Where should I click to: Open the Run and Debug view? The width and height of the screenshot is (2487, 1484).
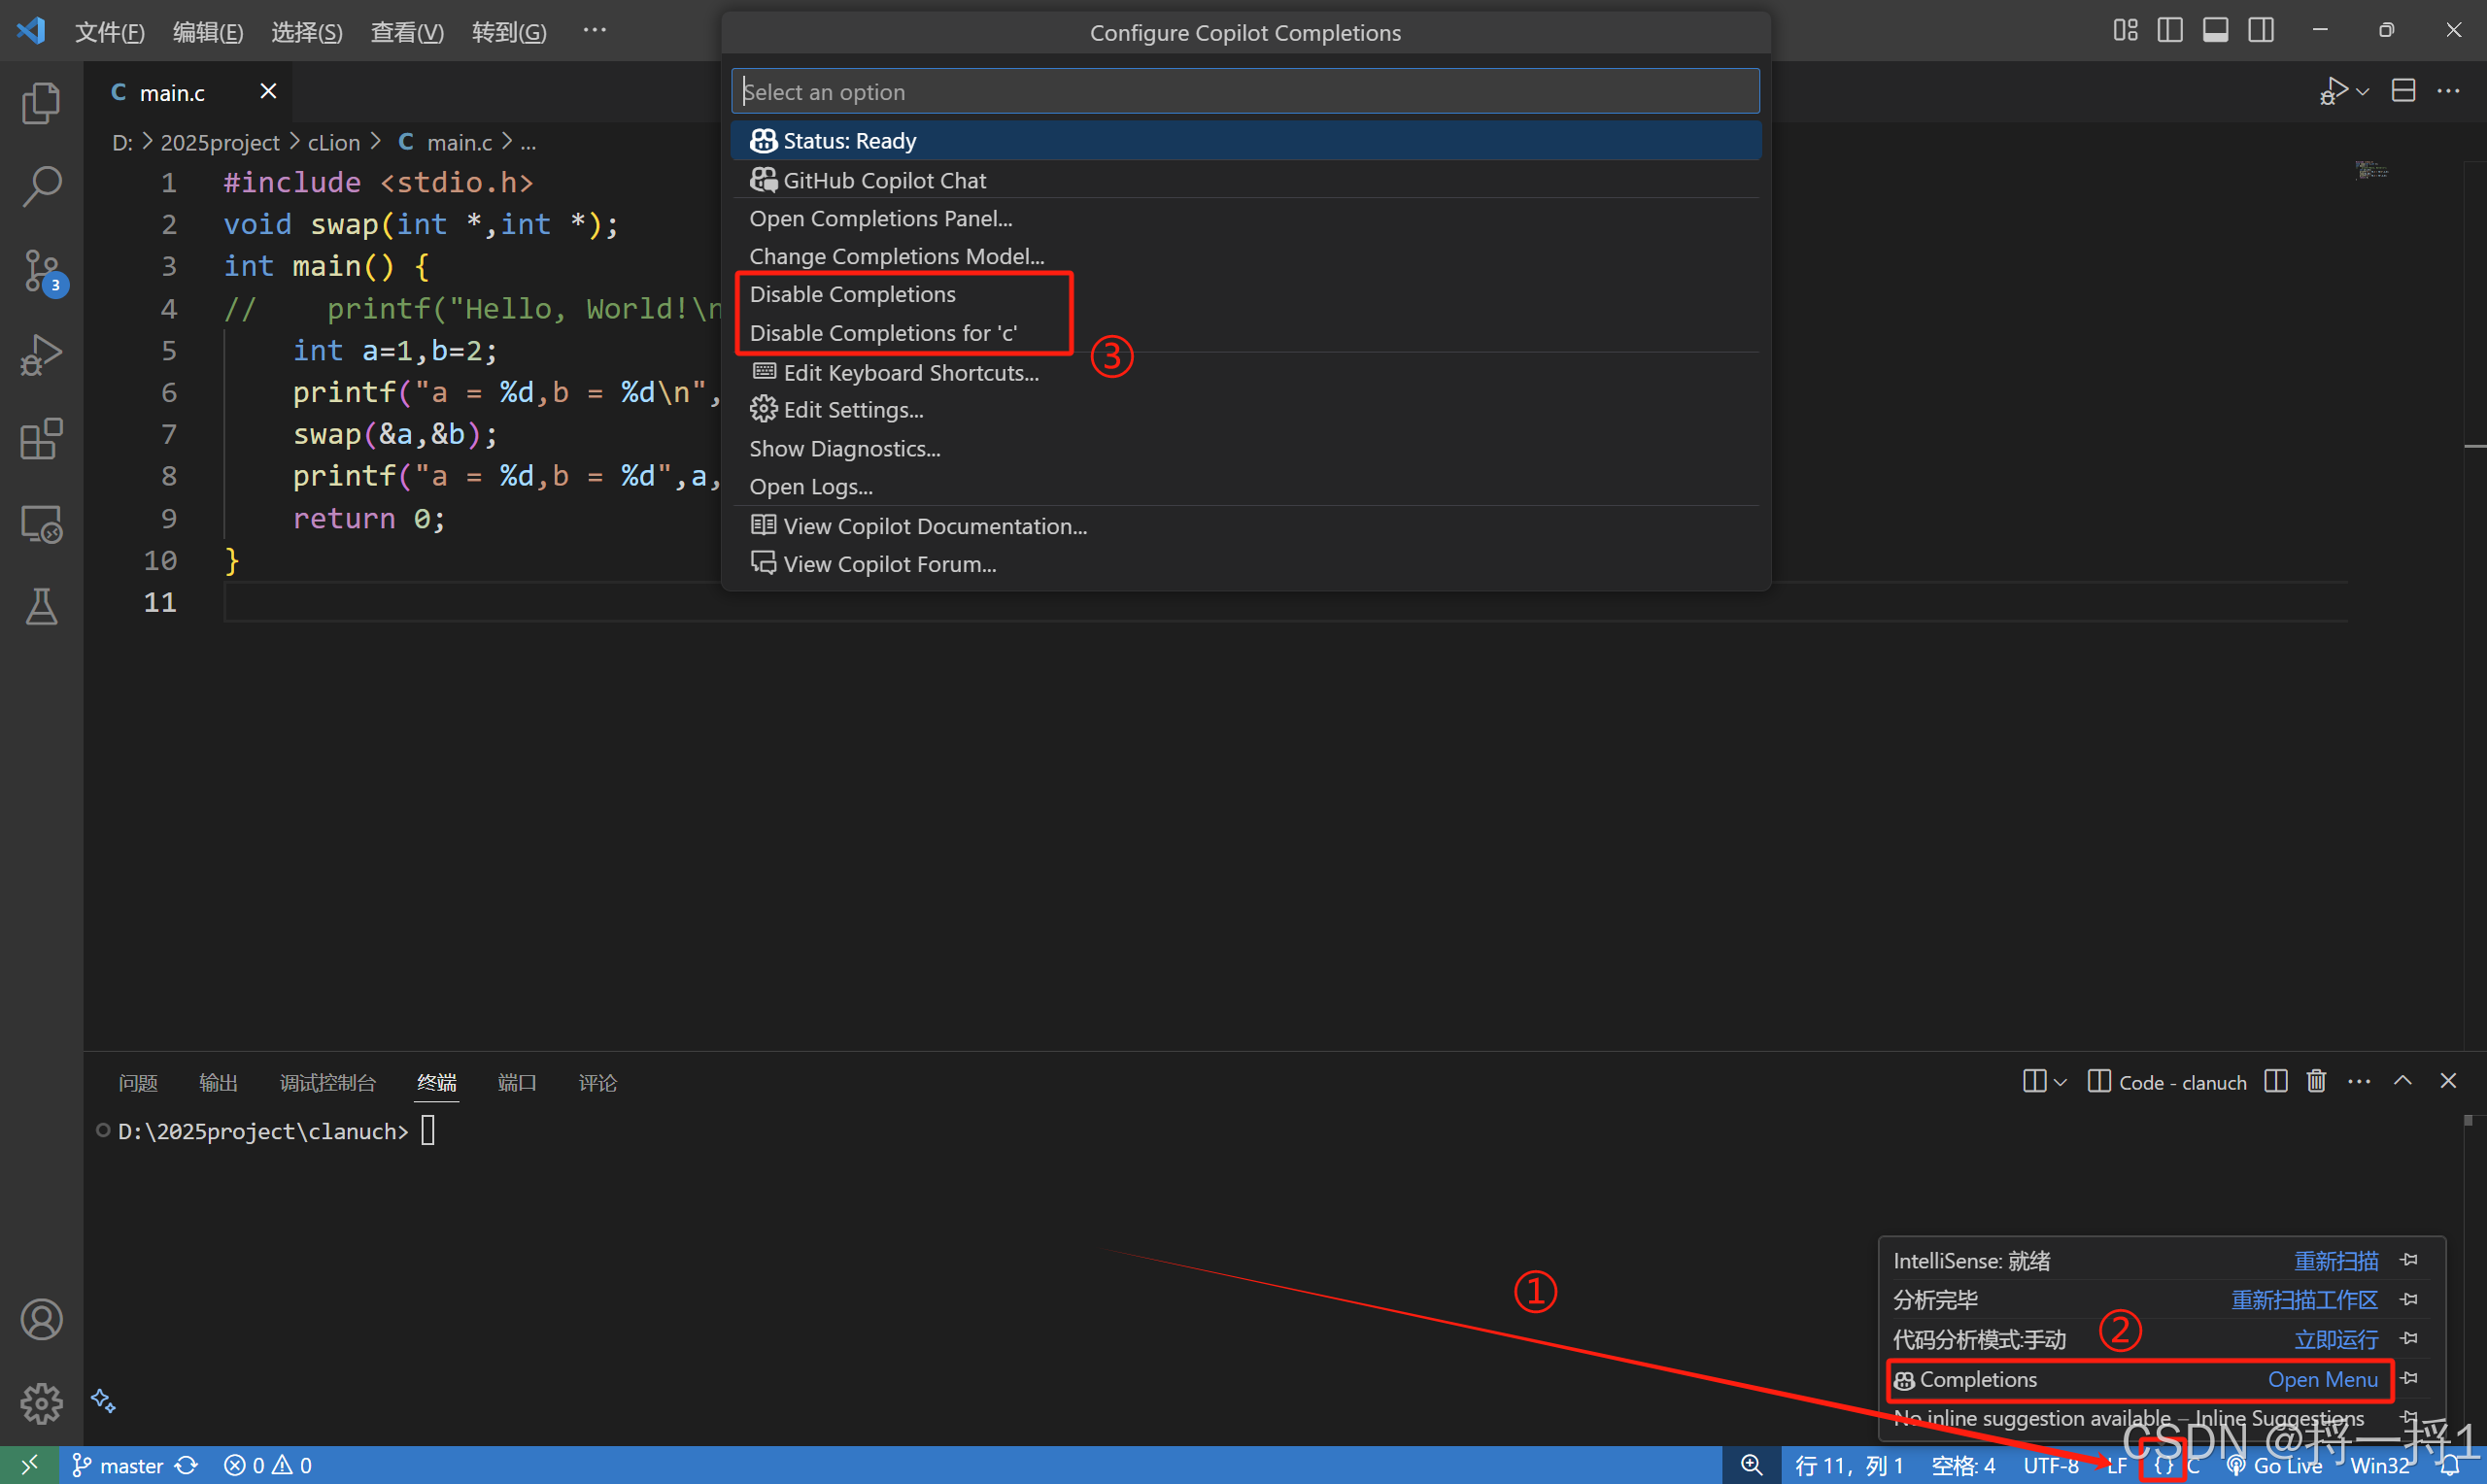[x=41, y=354]
